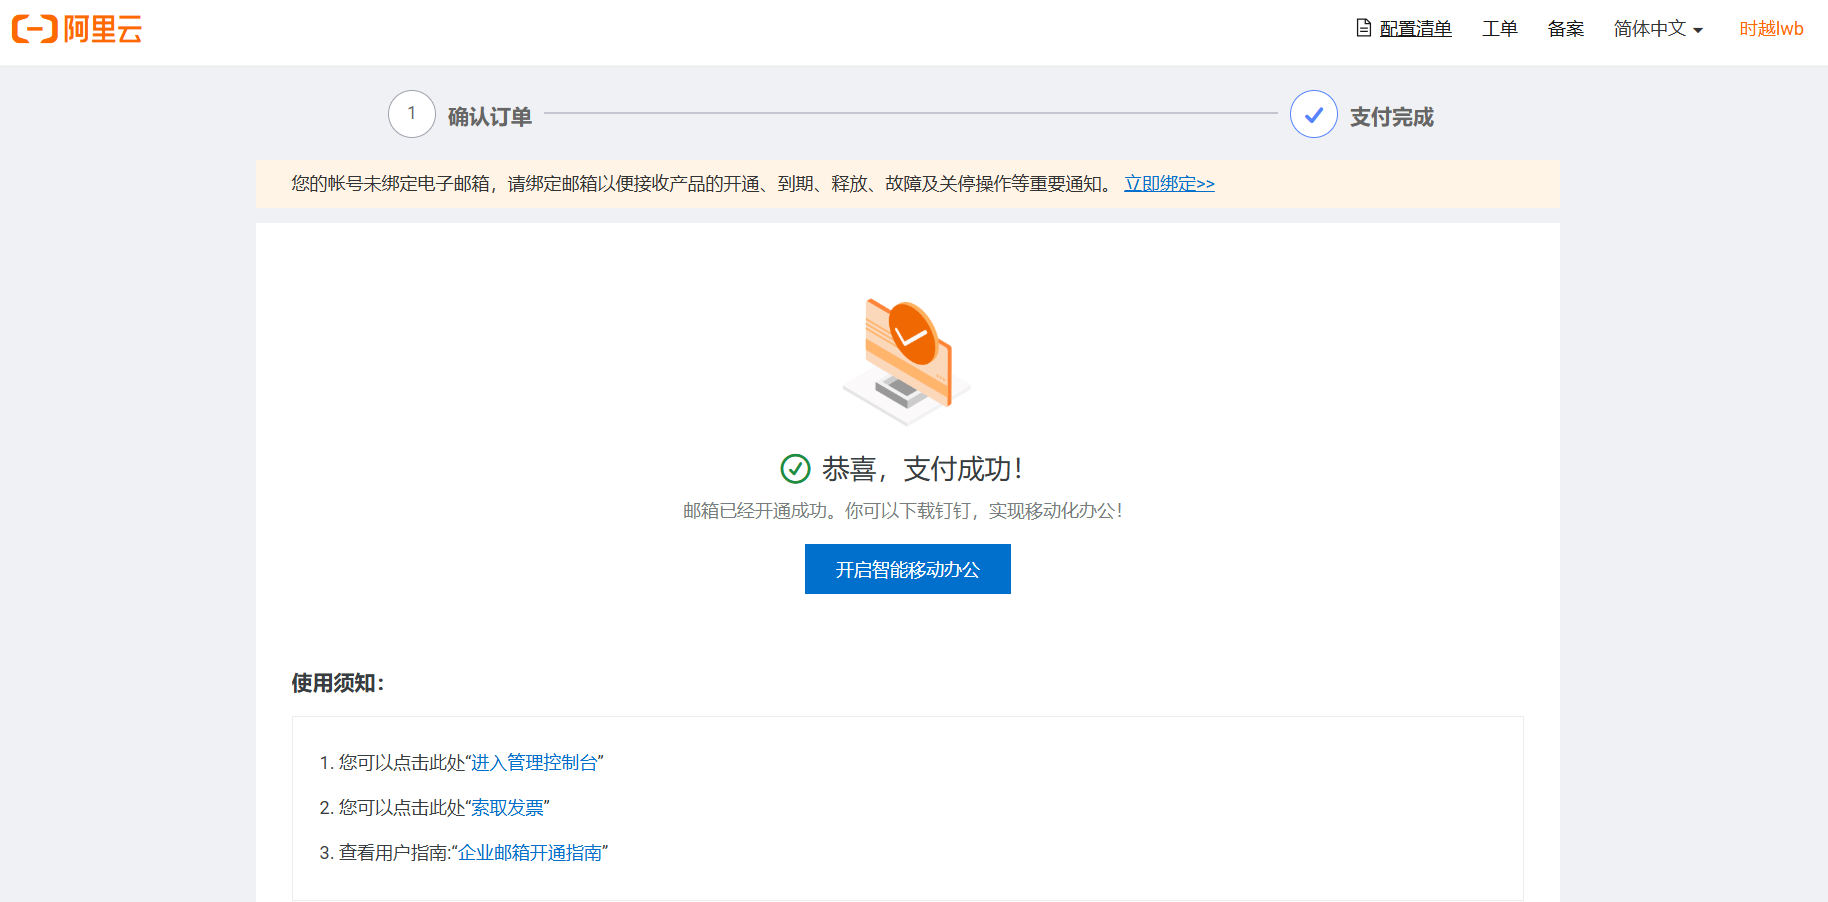1828x902 pixels.
Task: Open 配置清单 in the top navigation
Action: click(1415, 29)
